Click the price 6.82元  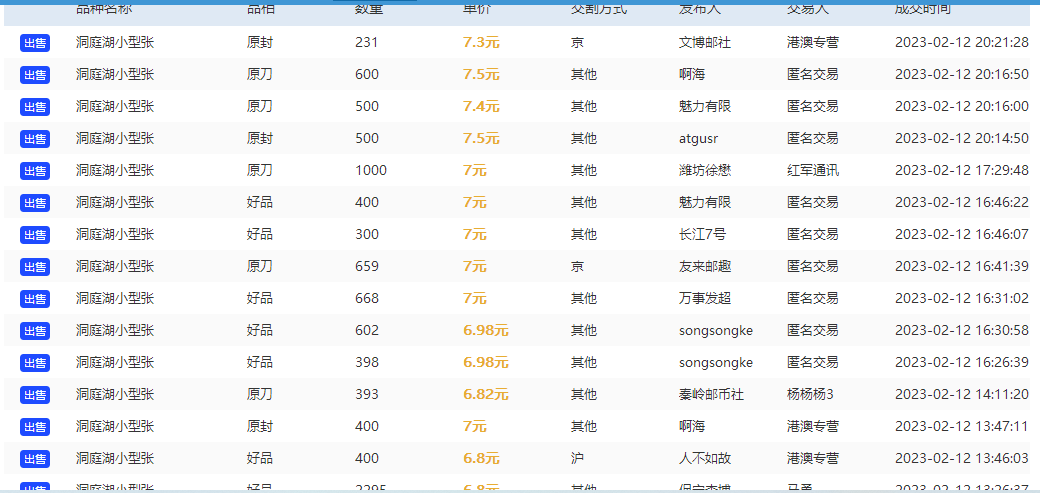click(x=486, y=395)
